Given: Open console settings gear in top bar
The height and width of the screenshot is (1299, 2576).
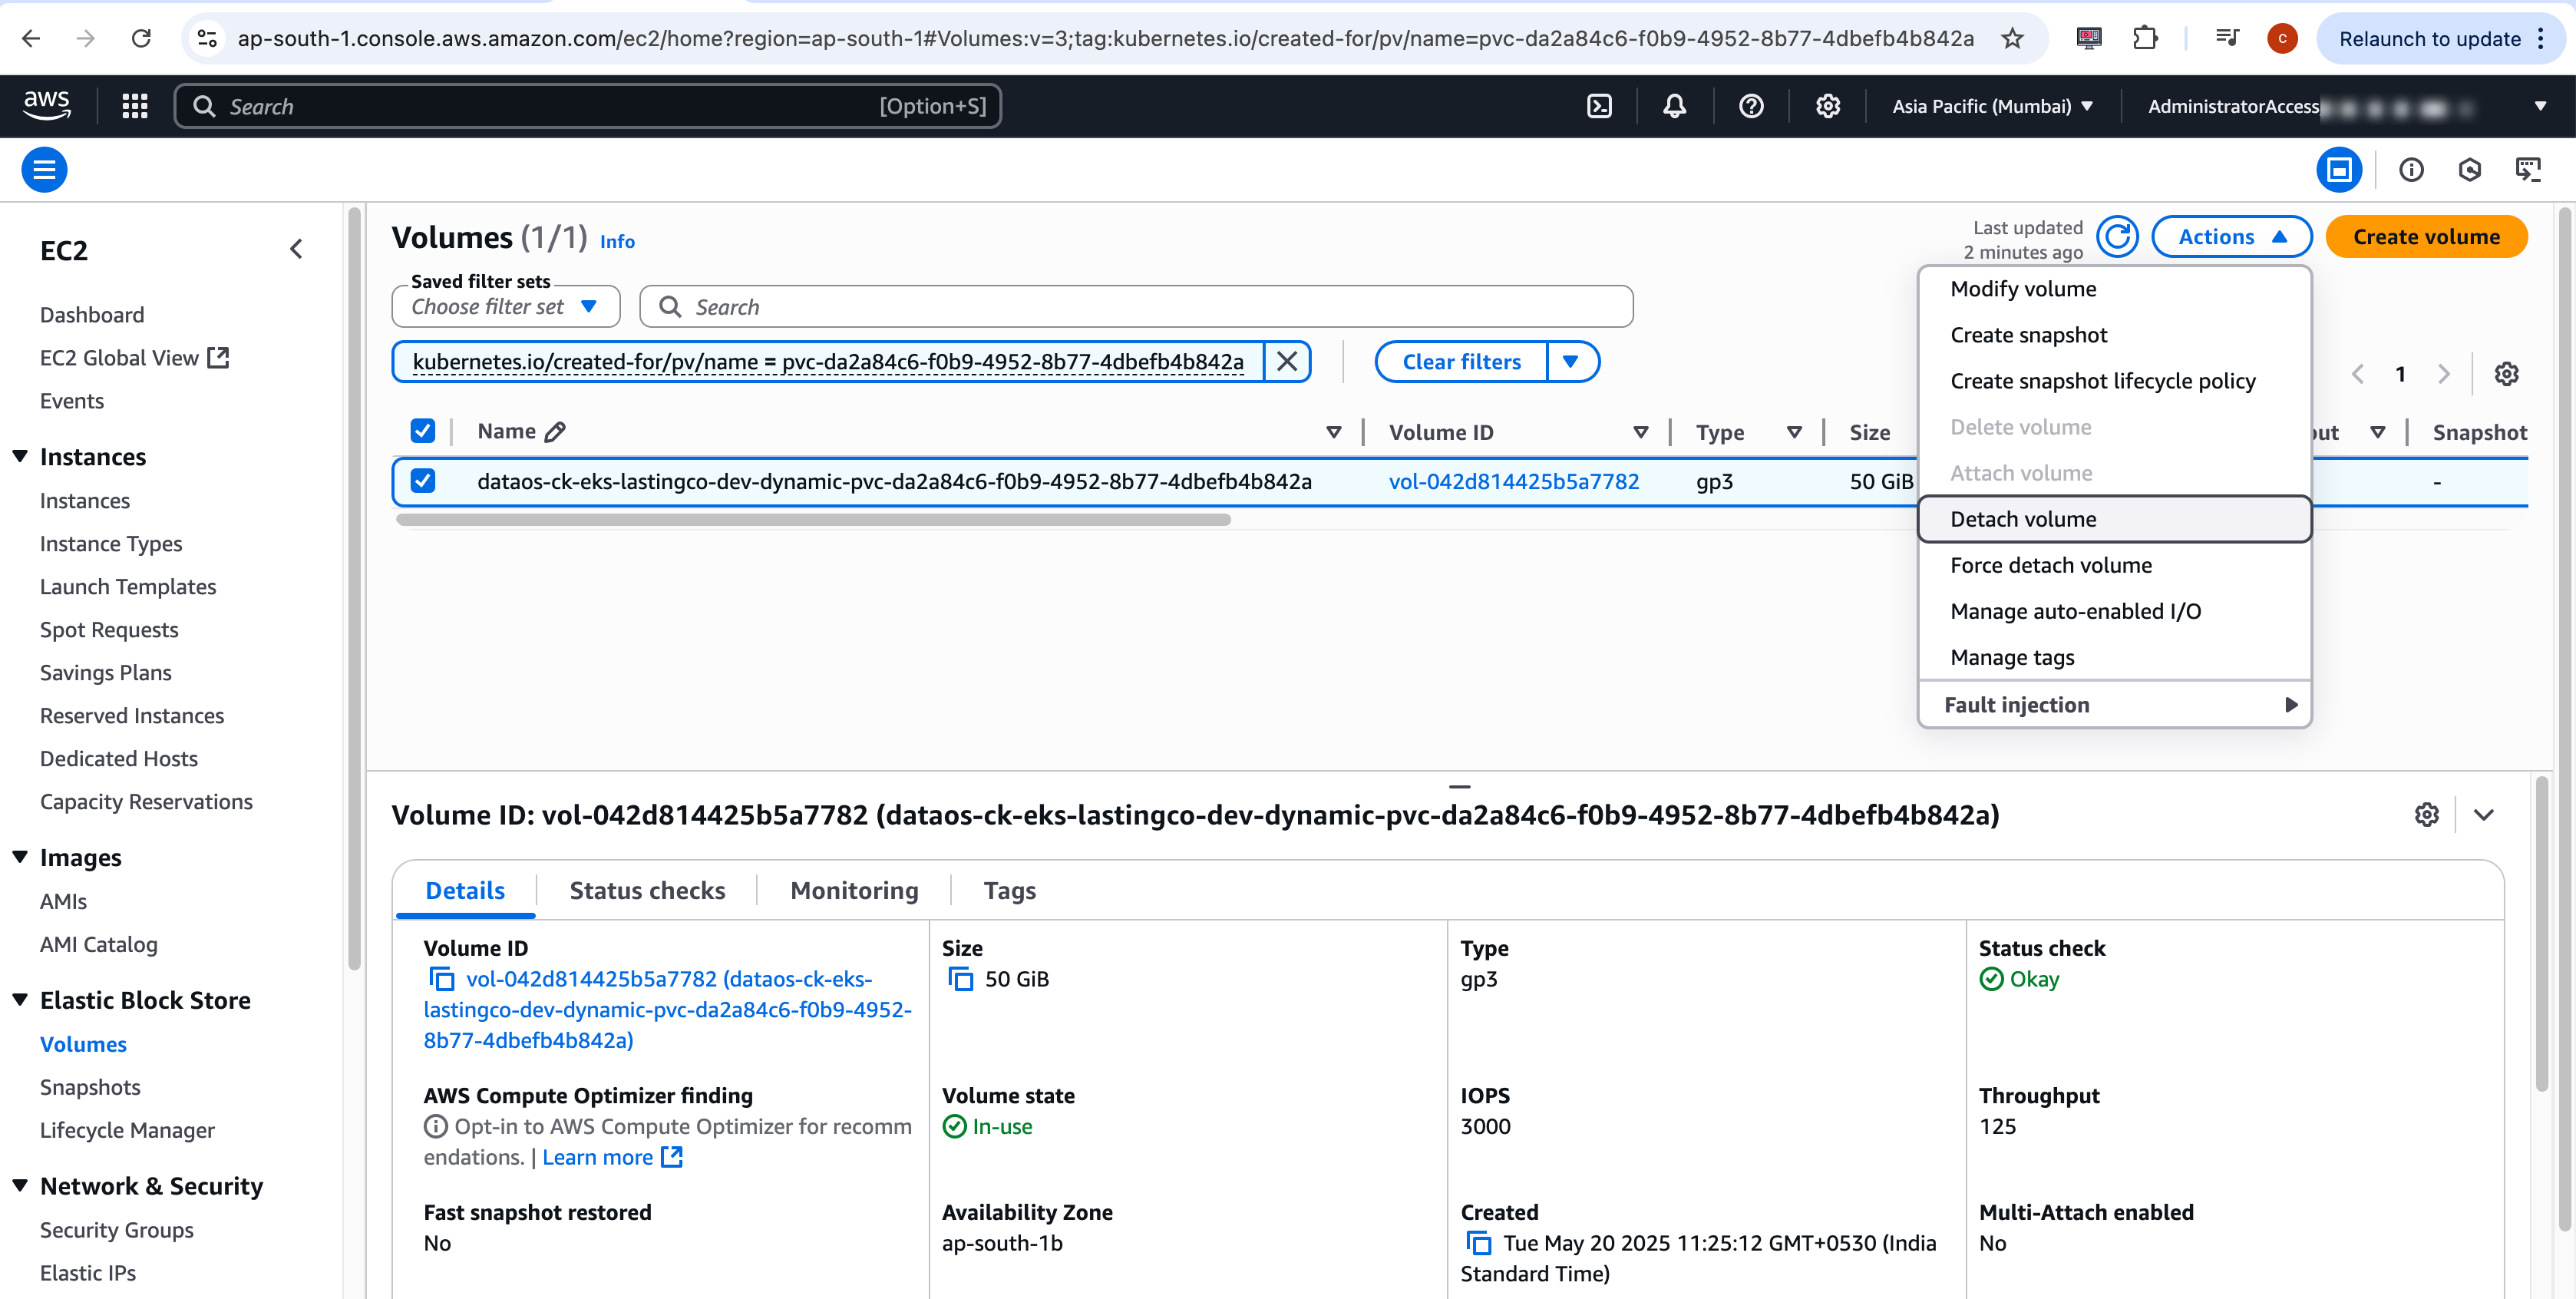Looking at the screenshot, I should (x=1827, y=106).
